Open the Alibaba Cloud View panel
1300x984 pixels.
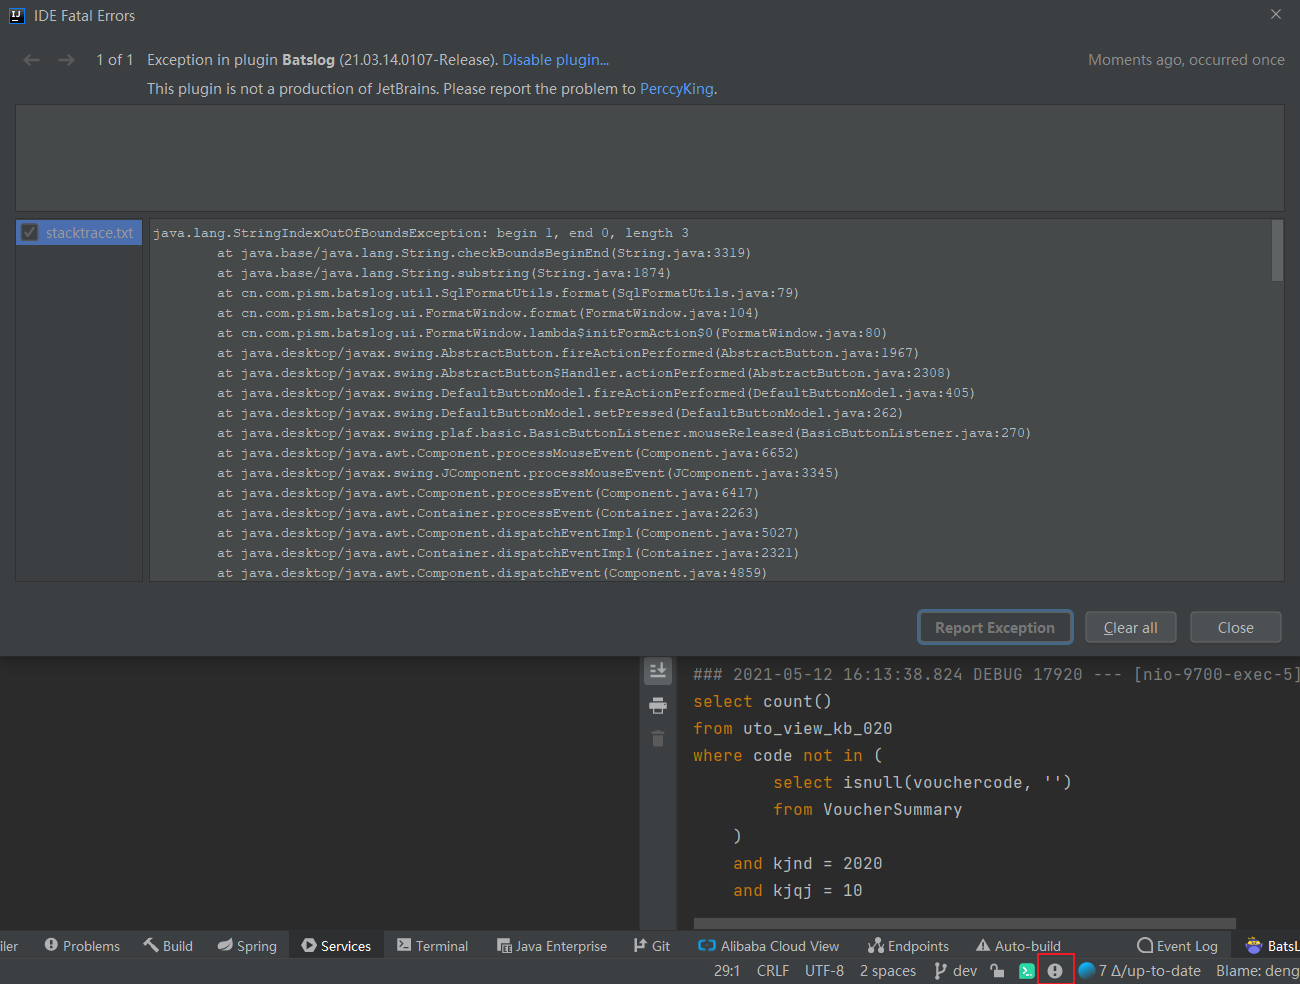(769, 945)
